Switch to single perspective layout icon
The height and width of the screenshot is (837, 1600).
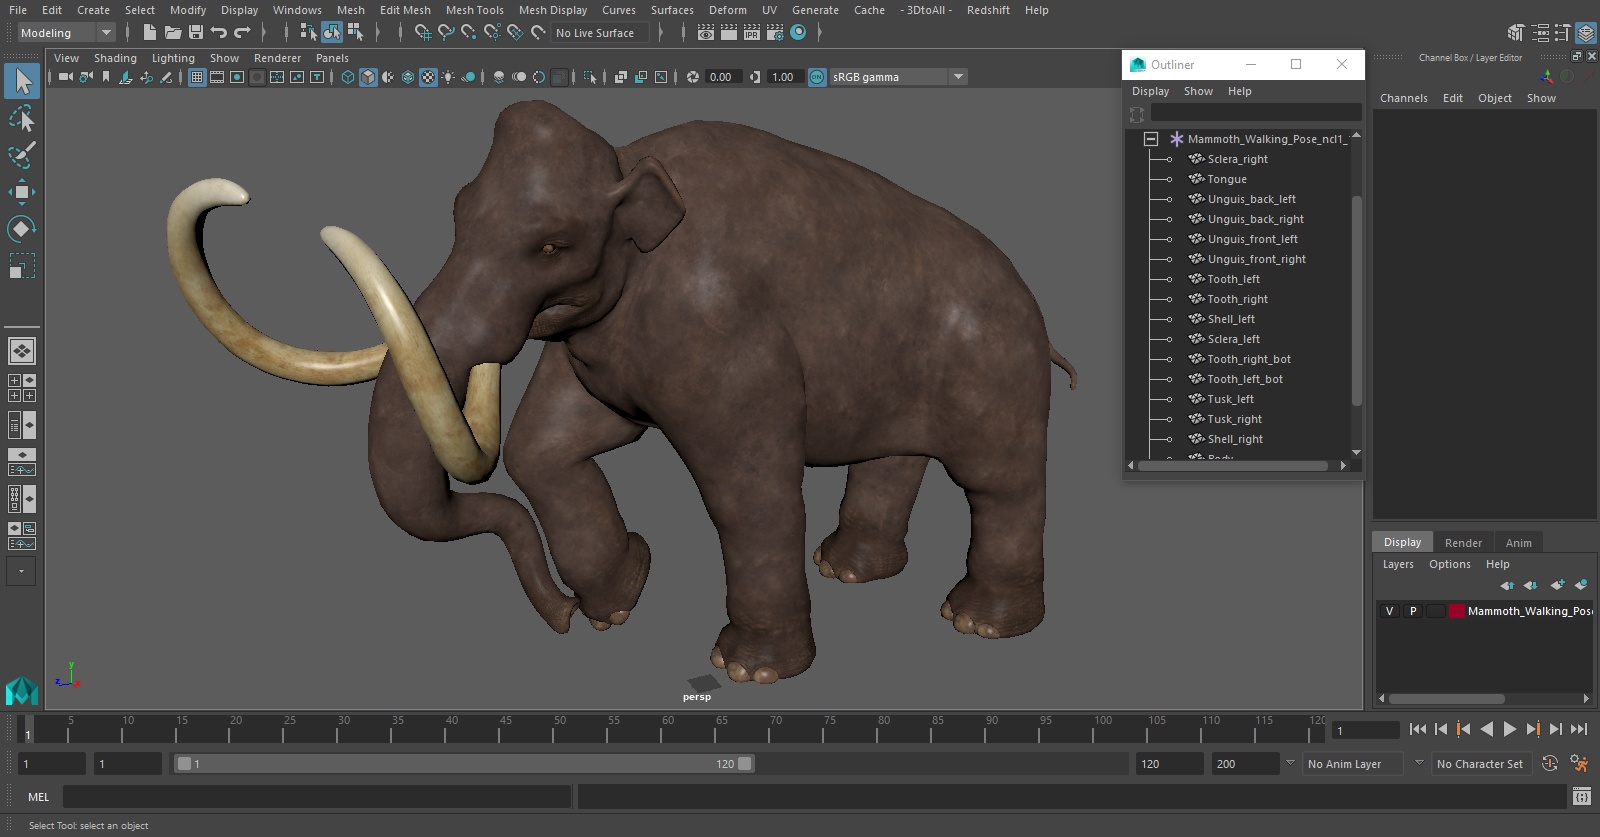(x=22, y=351)
